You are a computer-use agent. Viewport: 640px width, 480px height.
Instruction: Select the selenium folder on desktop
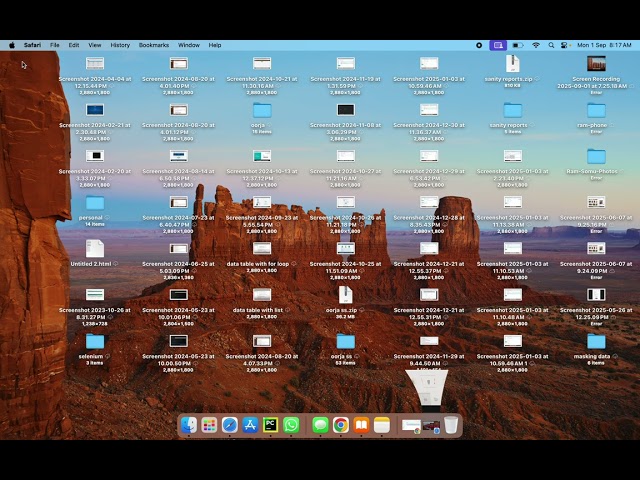[94, 342]
